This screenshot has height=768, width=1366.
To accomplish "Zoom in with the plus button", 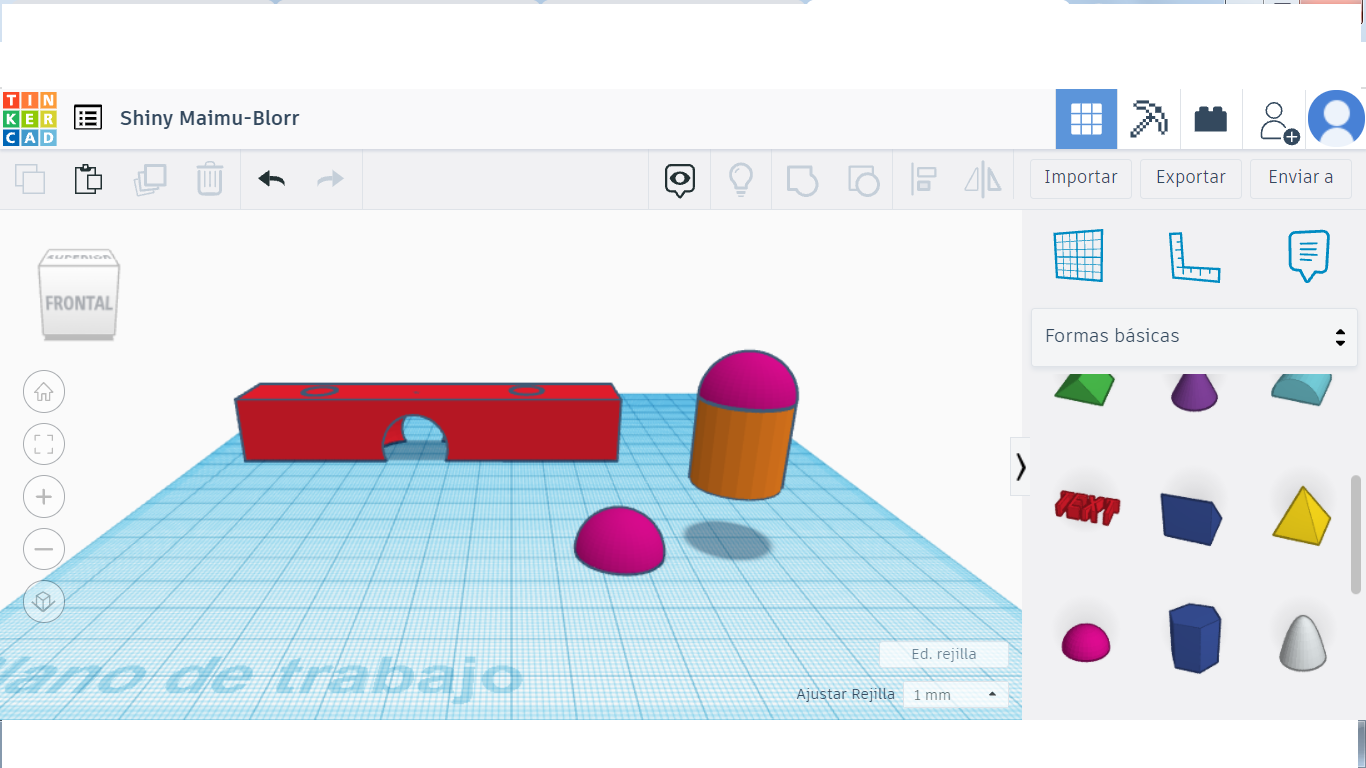I will coord(44,497).
